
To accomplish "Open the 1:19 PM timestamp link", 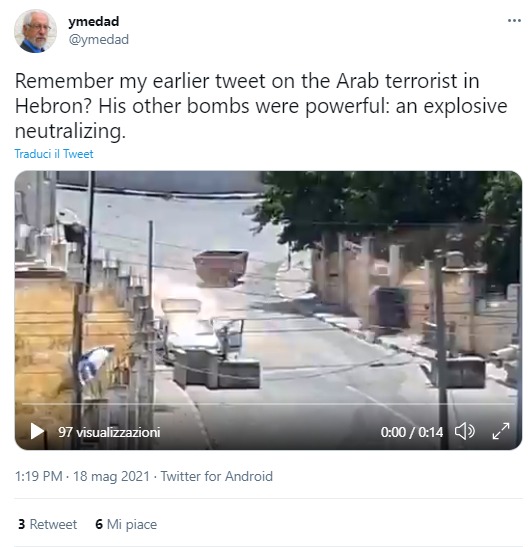I will click(39, 476).
